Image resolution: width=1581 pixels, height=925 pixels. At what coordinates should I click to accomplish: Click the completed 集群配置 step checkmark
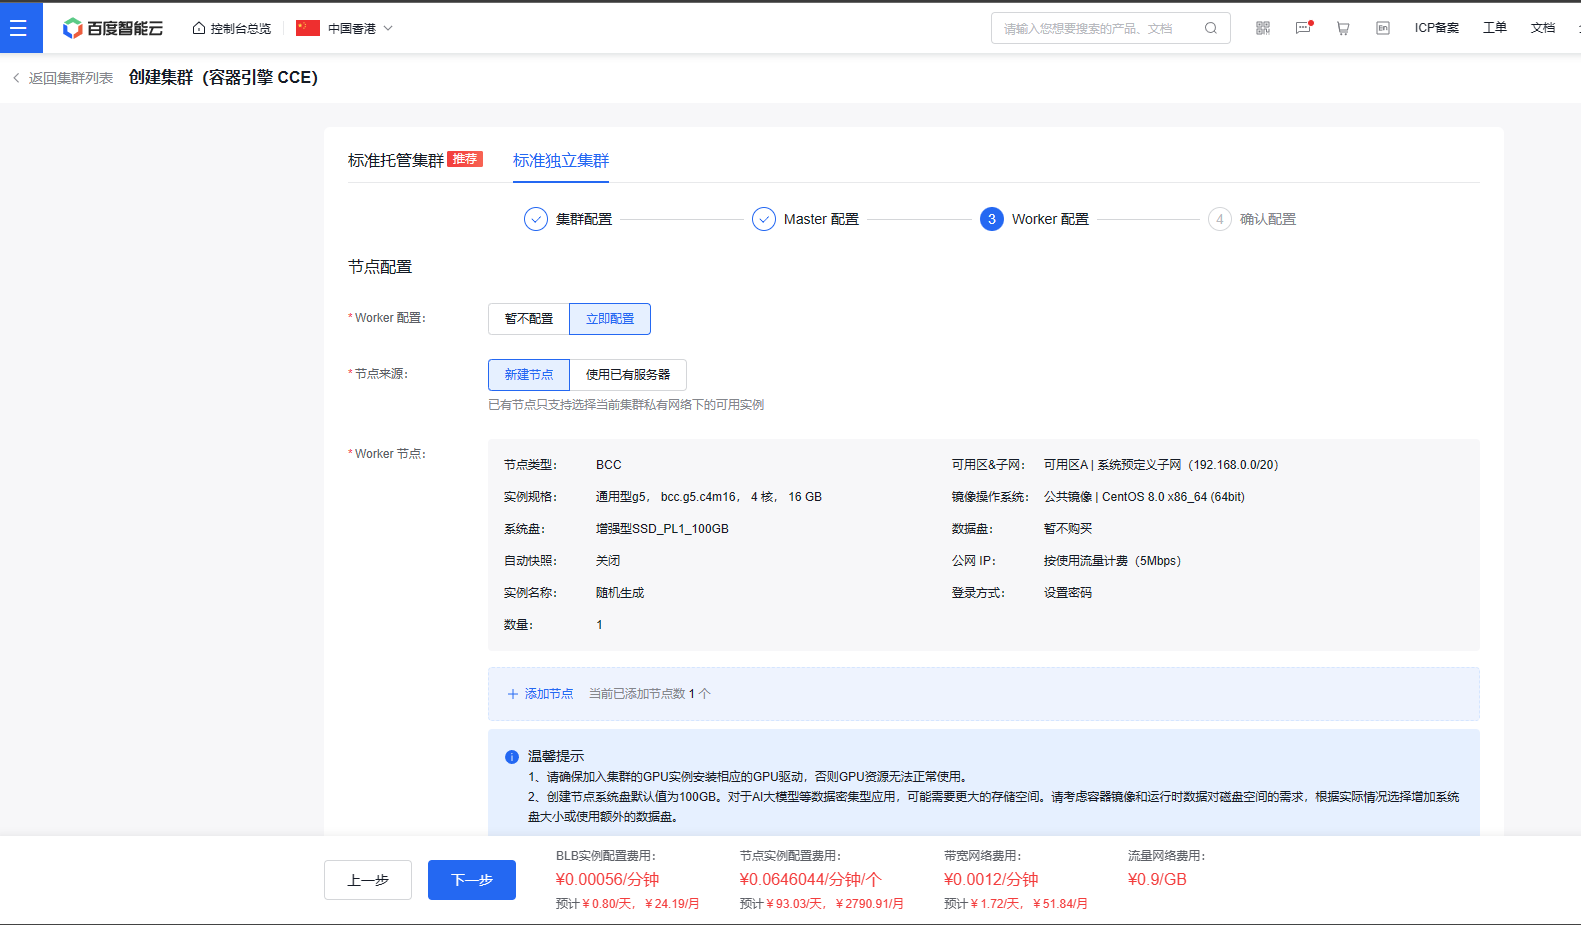(x=536, y=219)
